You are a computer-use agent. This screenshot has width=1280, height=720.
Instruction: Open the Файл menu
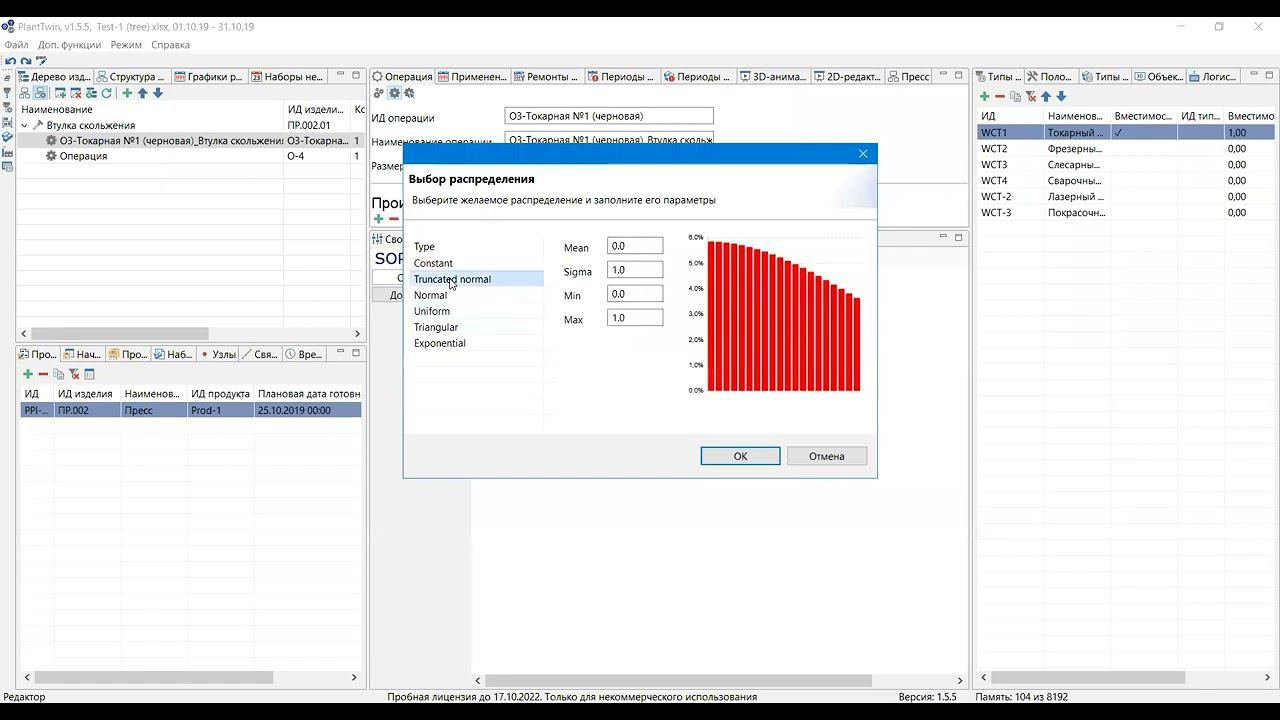tap(16, 45)
